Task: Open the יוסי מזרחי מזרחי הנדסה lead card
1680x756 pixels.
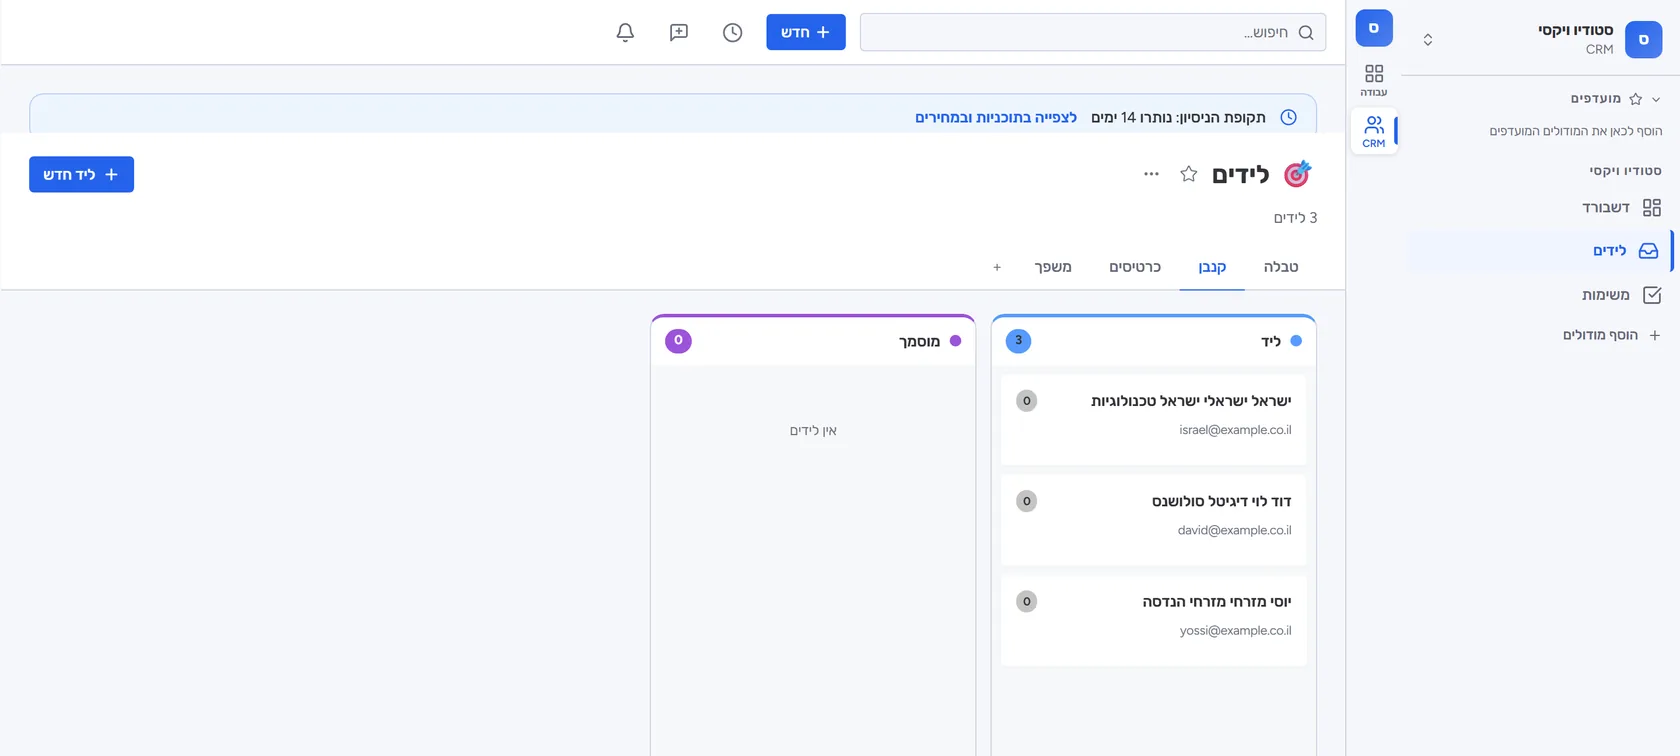Action: click(x=1153, y=620)
